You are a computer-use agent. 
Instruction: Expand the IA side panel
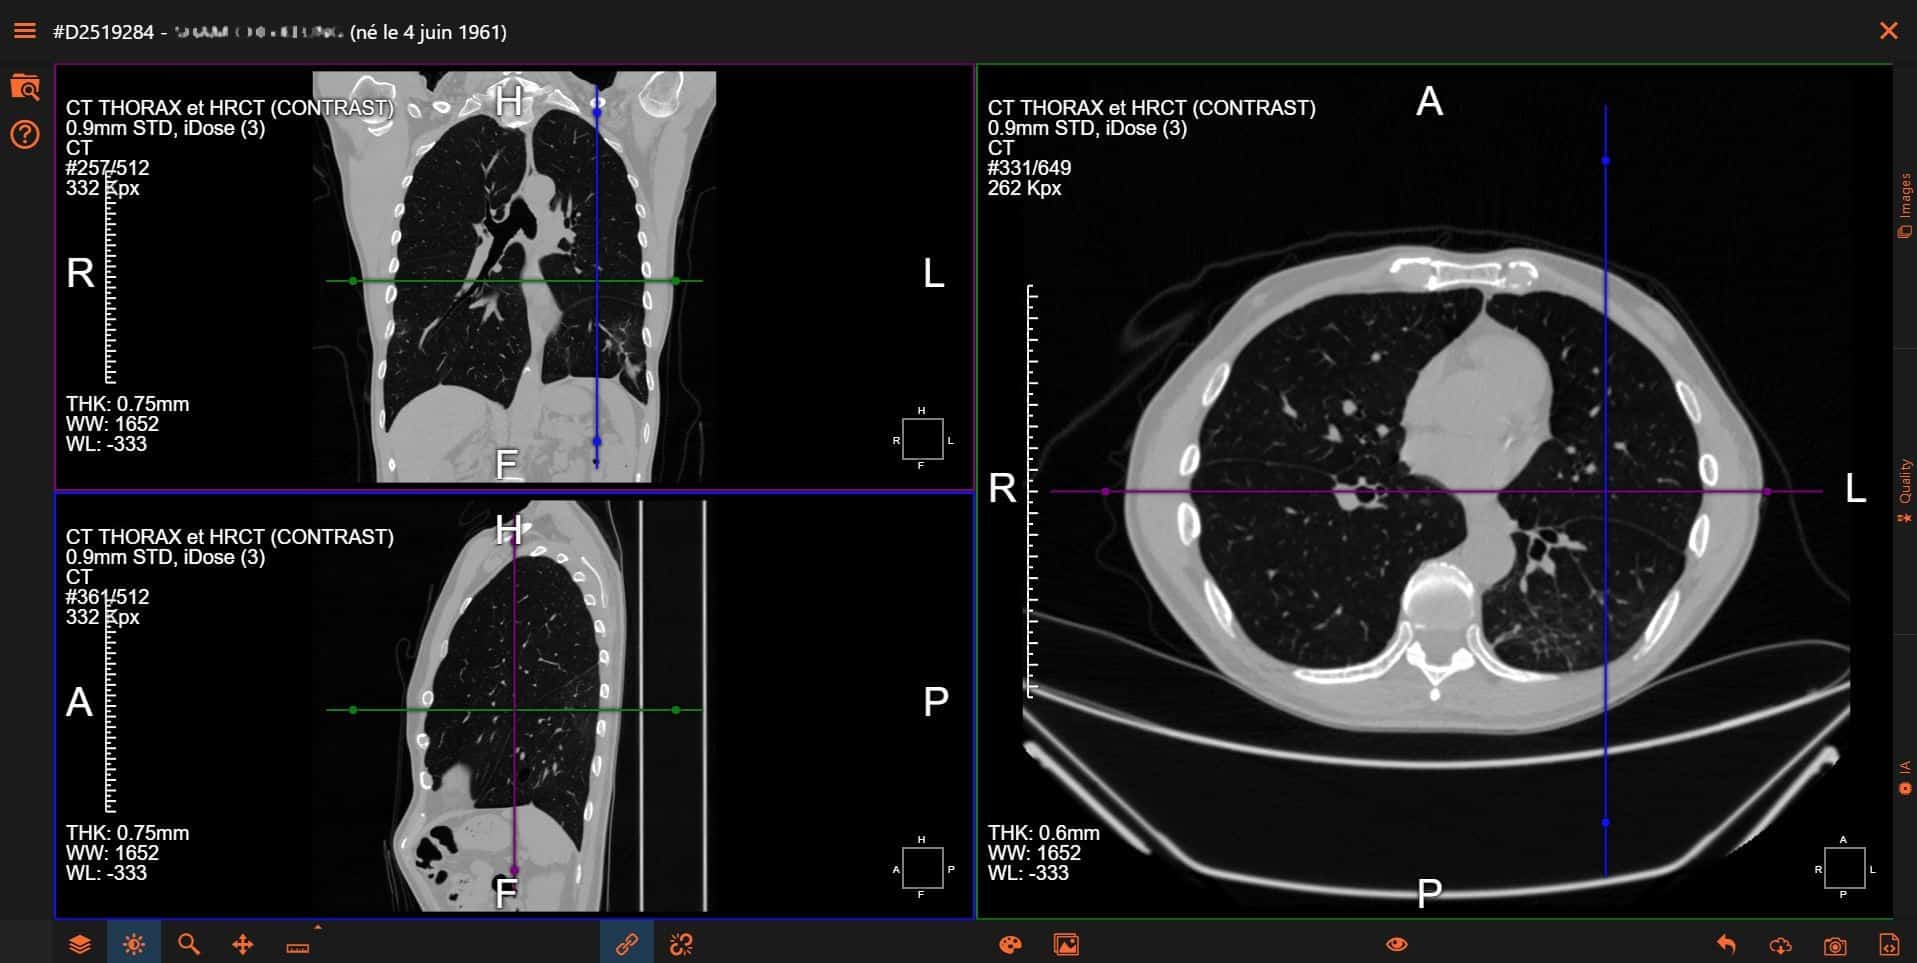(x=1905, y=777)
